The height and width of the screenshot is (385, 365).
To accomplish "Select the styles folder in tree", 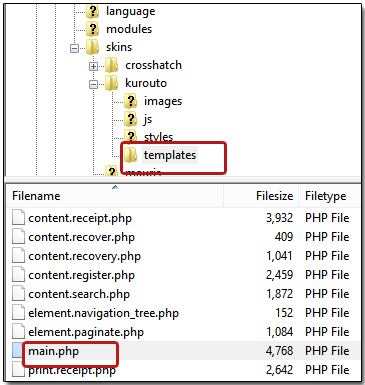I will pyautogui.click(x=158, y=137).
